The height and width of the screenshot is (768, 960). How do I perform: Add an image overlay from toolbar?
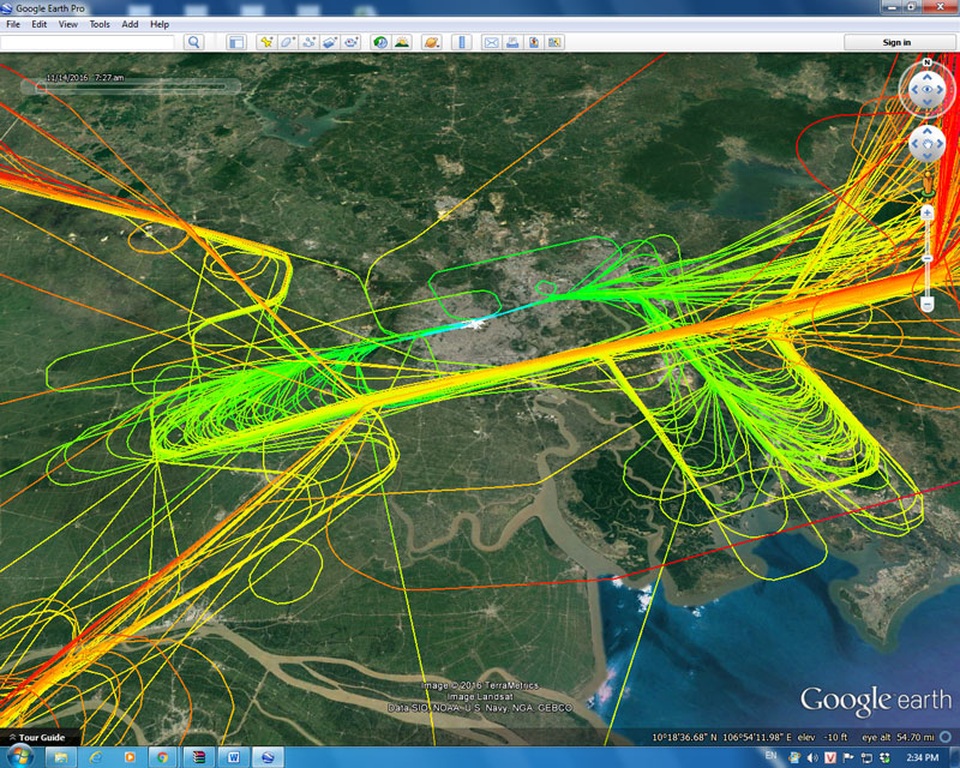coord(330,42)
